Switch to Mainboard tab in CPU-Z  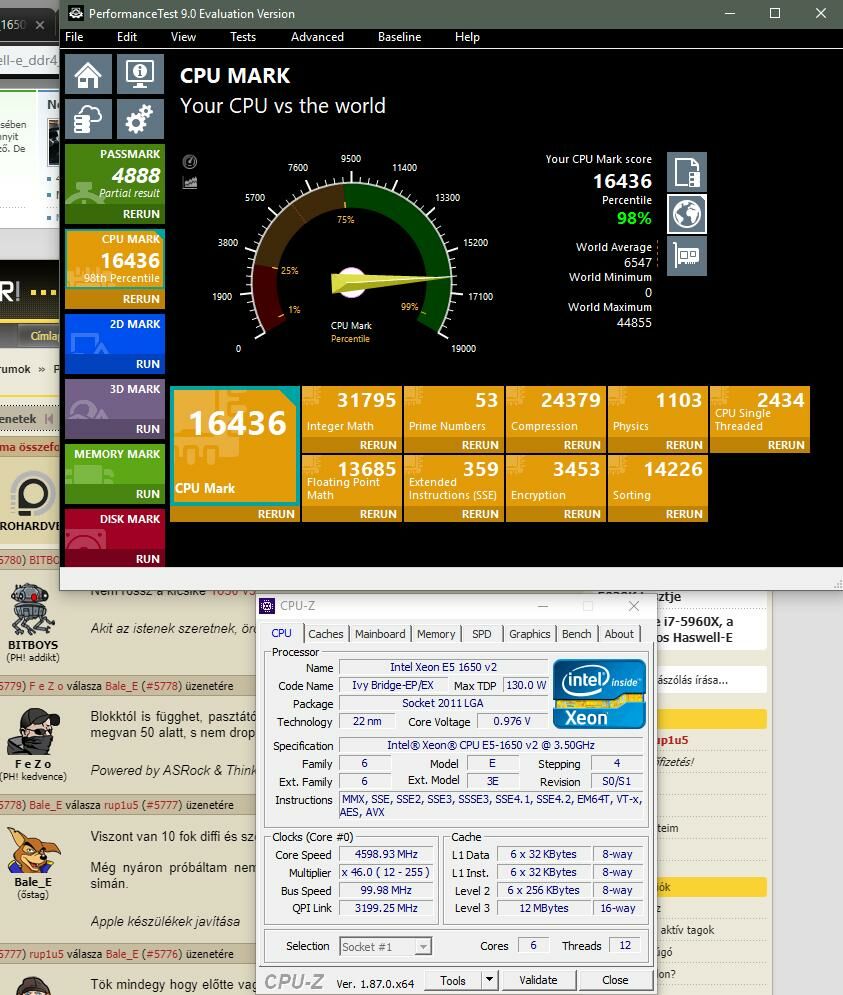380,634
